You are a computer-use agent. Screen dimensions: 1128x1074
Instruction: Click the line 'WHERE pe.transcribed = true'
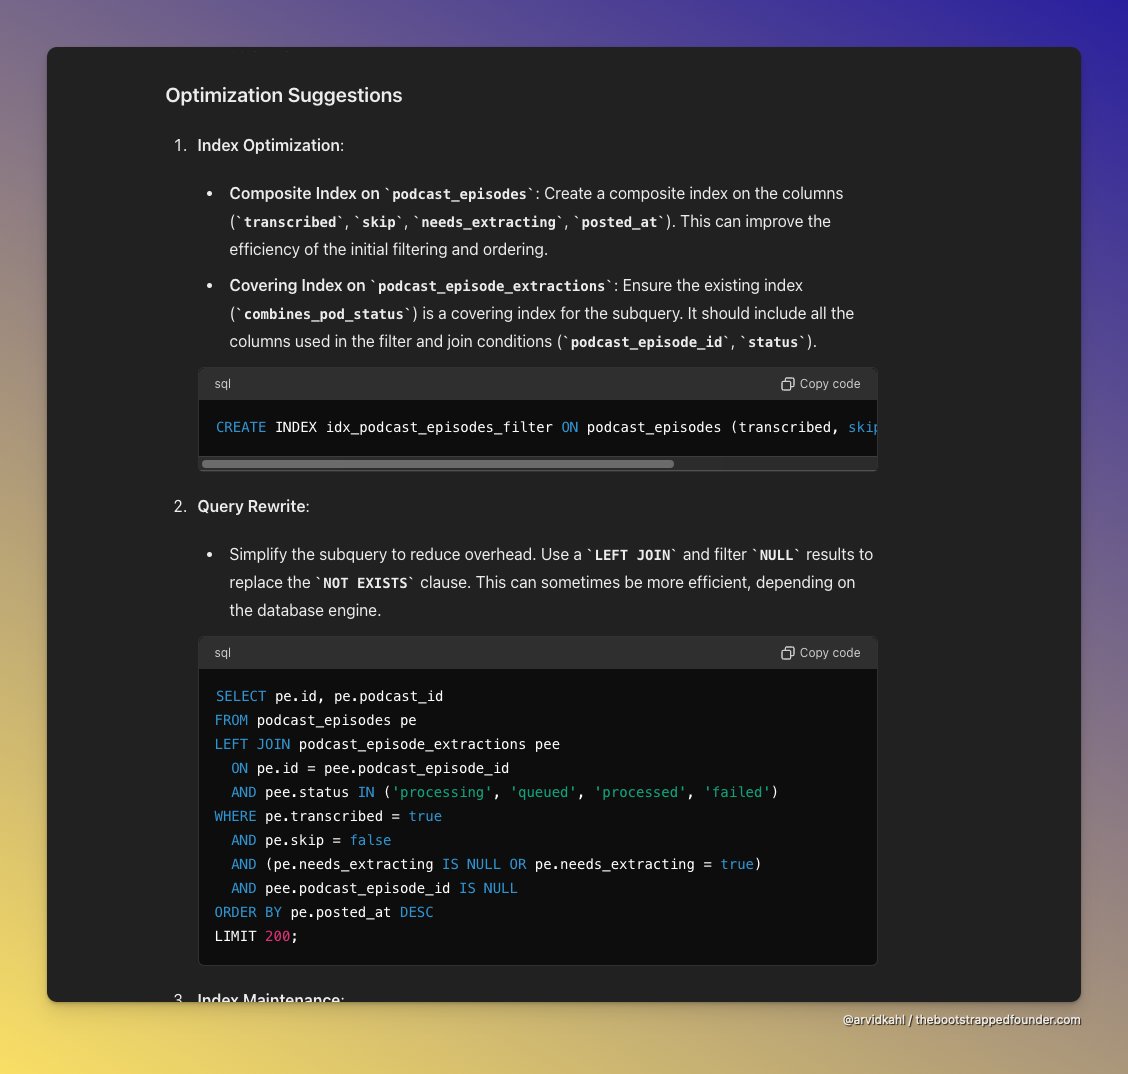click(328, 816)
